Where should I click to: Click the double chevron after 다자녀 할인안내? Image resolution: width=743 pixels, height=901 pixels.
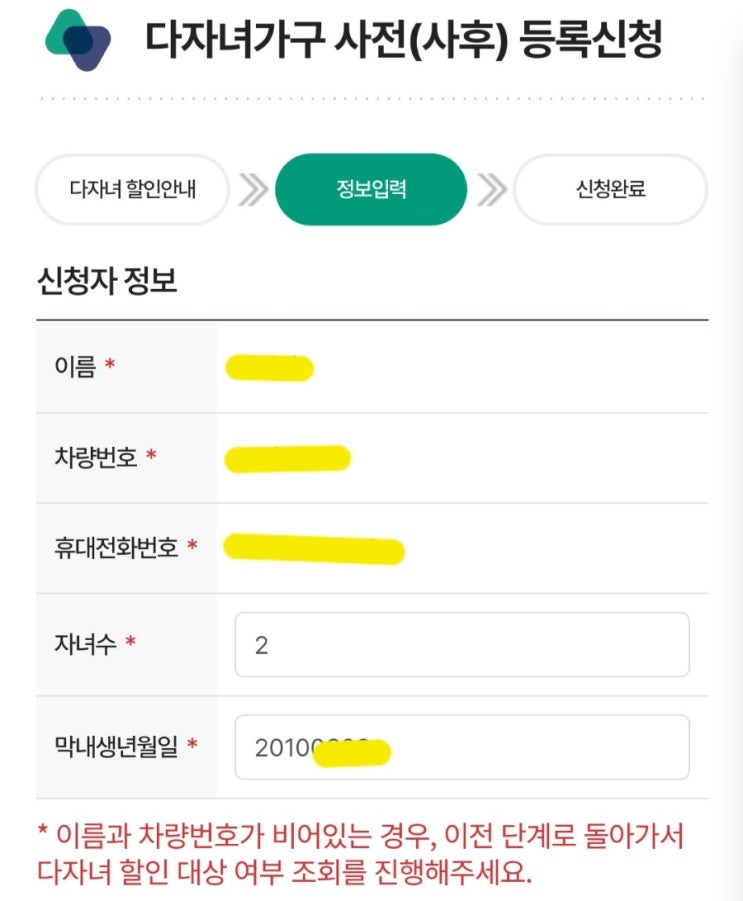[253, 190]
